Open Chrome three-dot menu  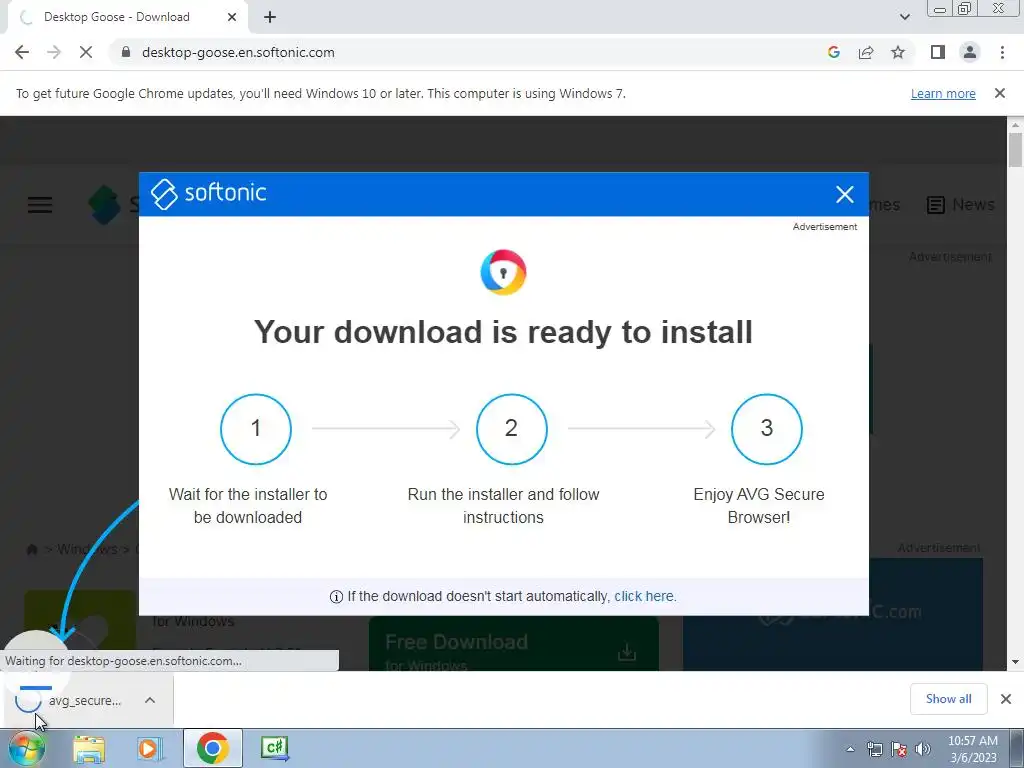(x=1002, y=52)
